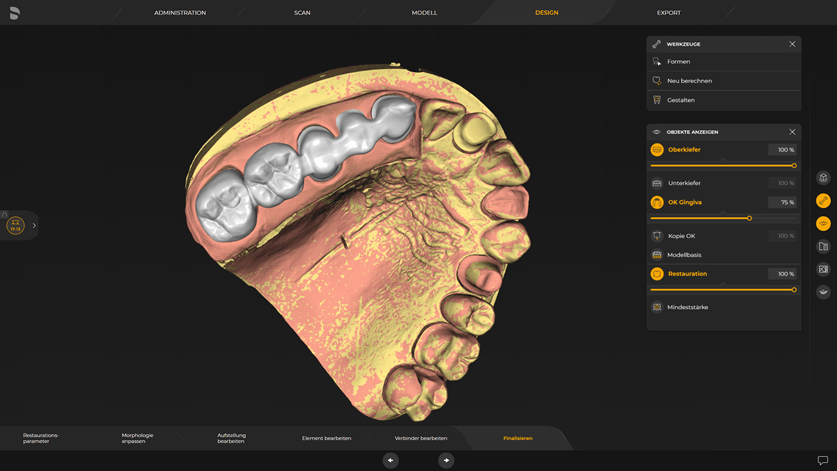The height and width of the screenshot is (471, 837).
Task: Collapse the bottom-most chevron icon in right sidebar
Action: coord(823,292)
